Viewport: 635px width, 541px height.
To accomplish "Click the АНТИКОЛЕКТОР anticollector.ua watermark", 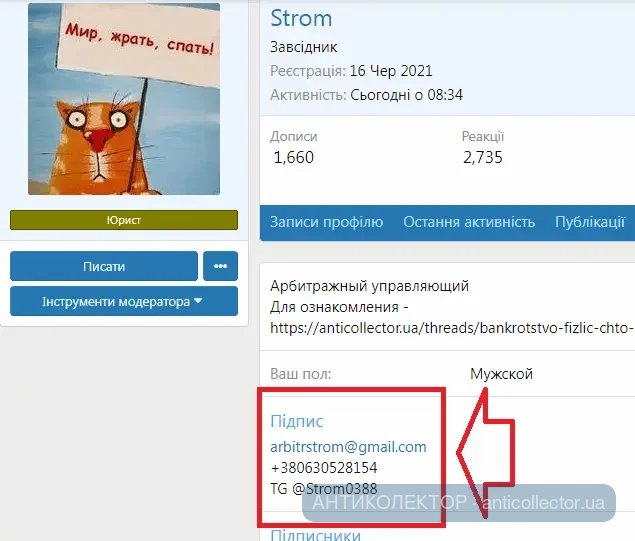I will tap(459, 503).
